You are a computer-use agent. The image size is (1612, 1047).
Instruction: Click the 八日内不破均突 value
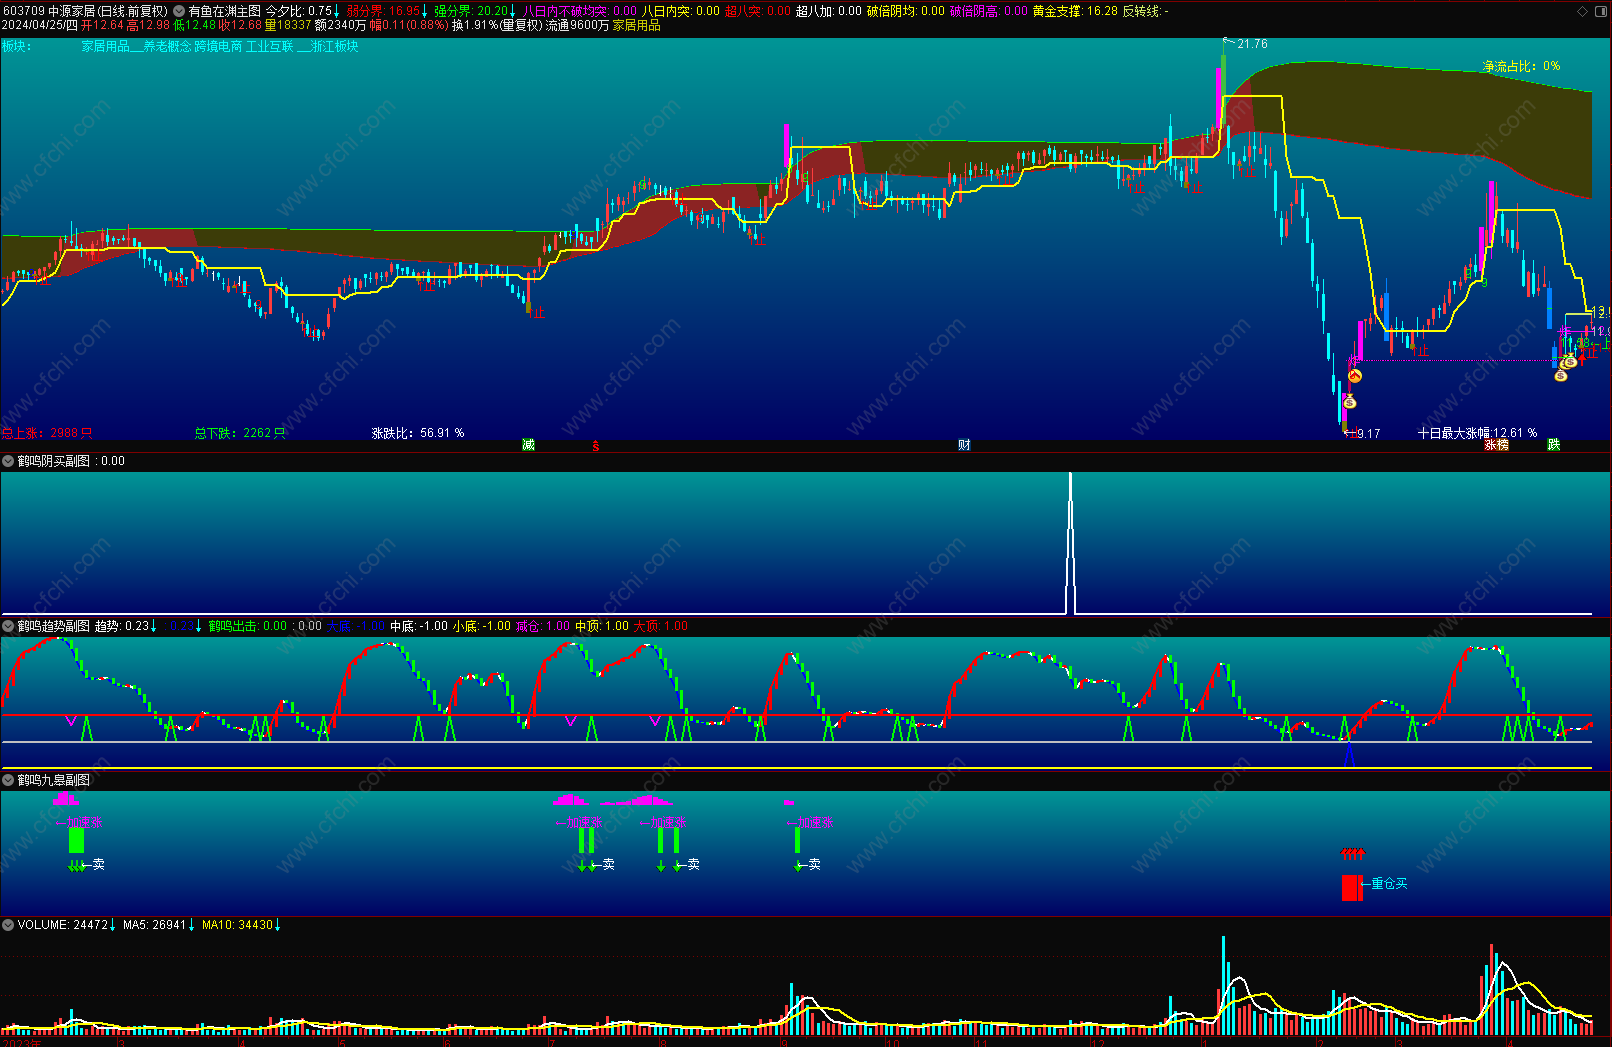tap(580, 11)
